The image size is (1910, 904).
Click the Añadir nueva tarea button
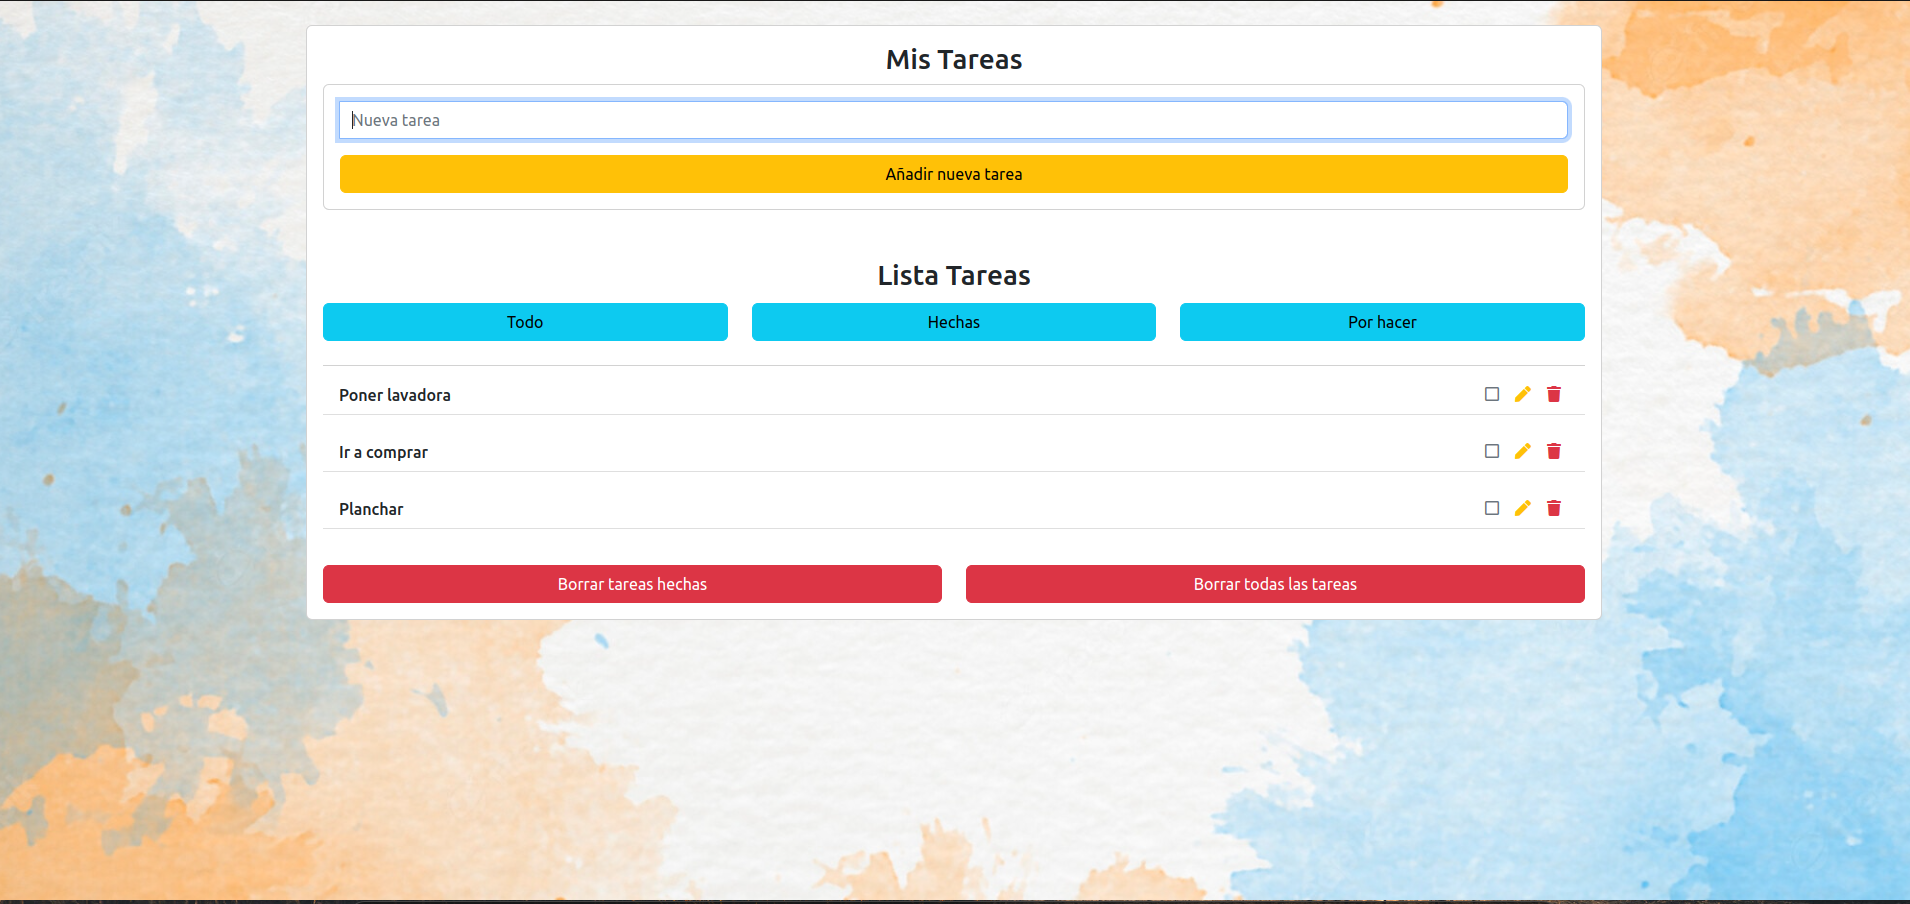pos(953,173)
